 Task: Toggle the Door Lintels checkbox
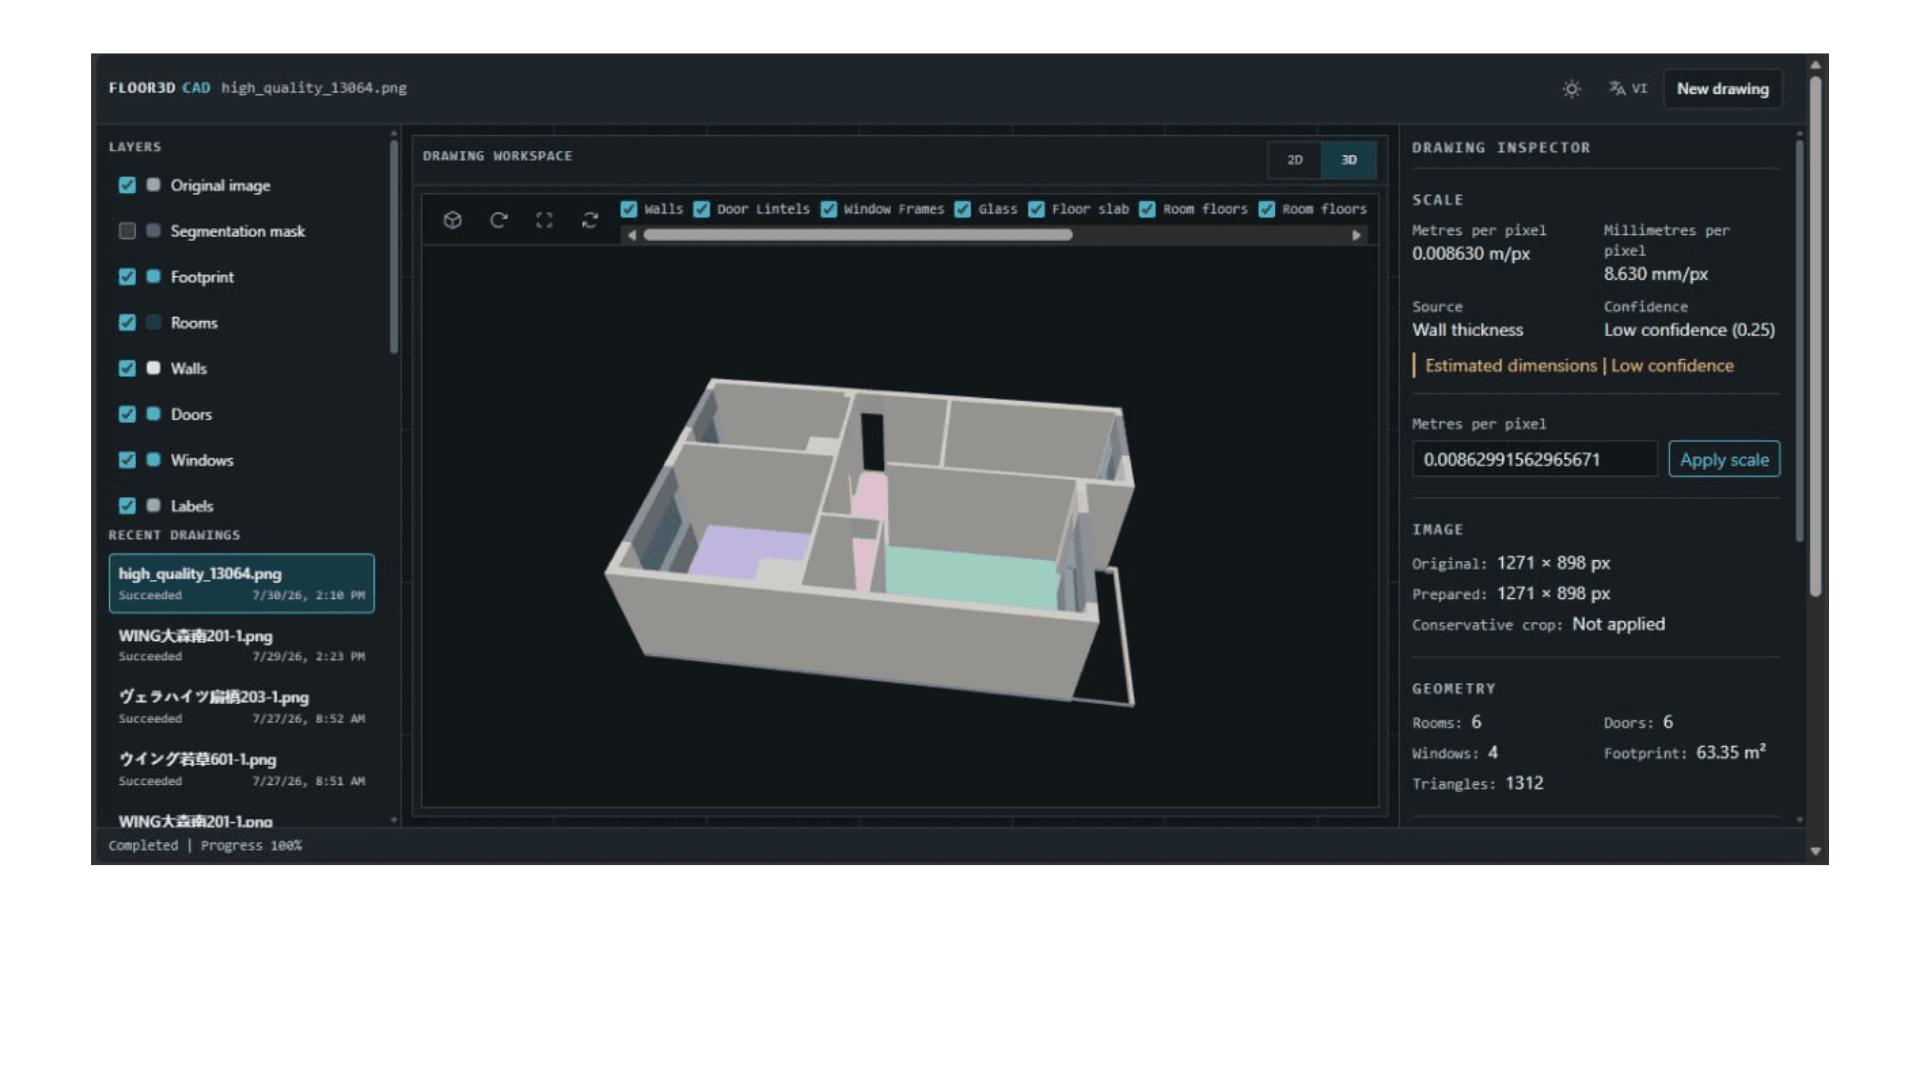(x=702, y=209)
